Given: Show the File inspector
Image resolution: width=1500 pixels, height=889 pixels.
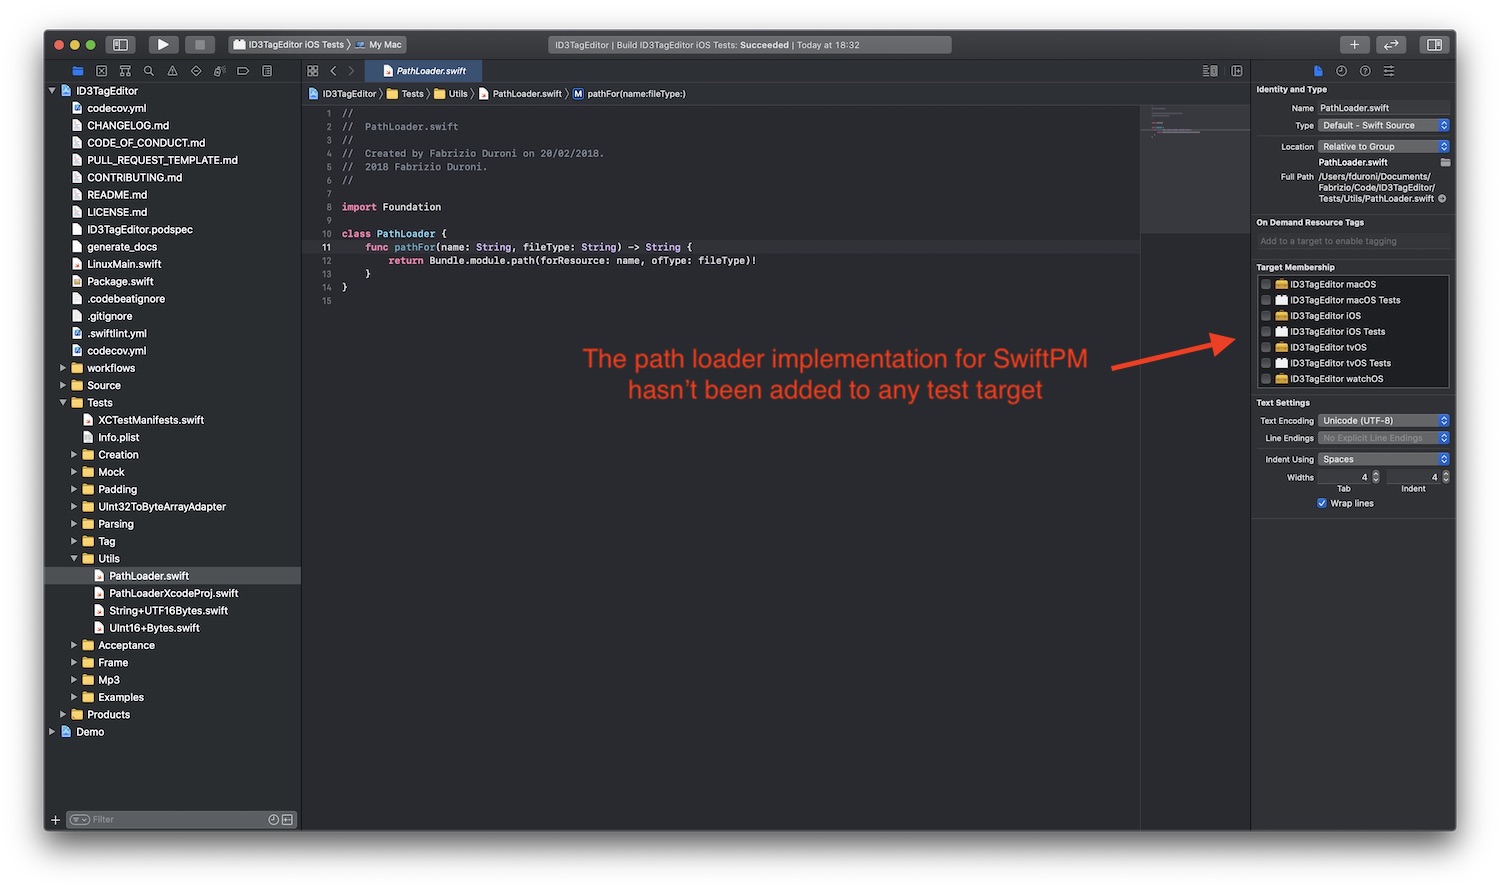Looking at the screenshot, I should [x=1318, y=71].
